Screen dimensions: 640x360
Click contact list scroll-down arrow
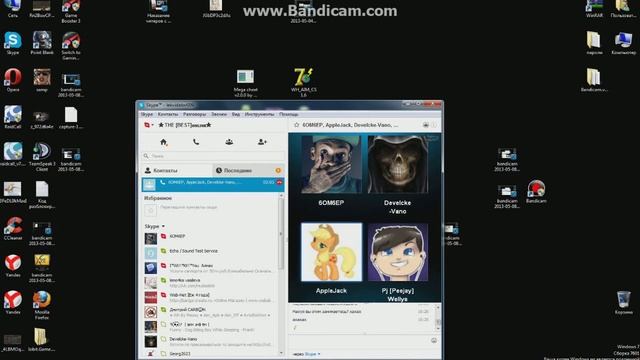(281, 353)
